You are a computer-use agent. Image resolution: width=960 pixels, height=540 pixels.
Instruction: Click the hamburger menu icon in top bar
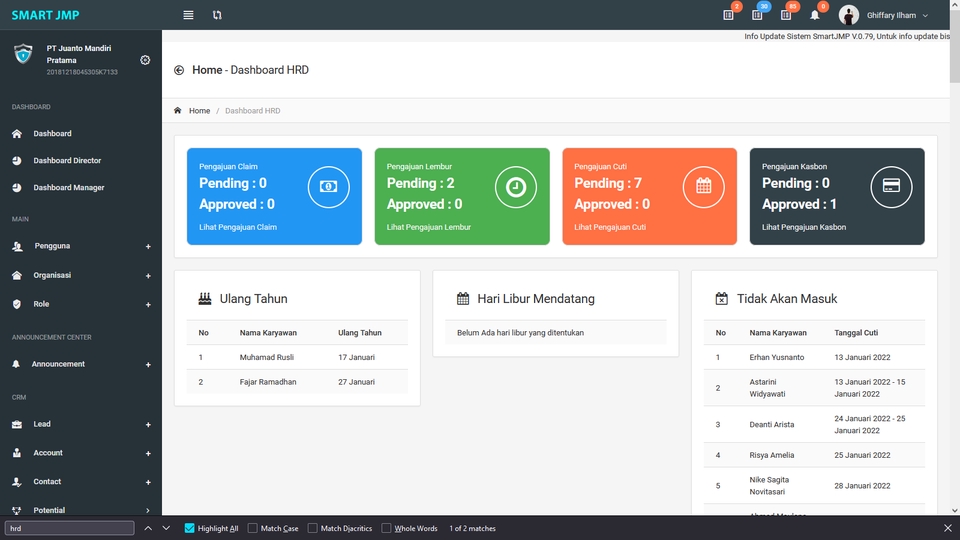point(188,15)
